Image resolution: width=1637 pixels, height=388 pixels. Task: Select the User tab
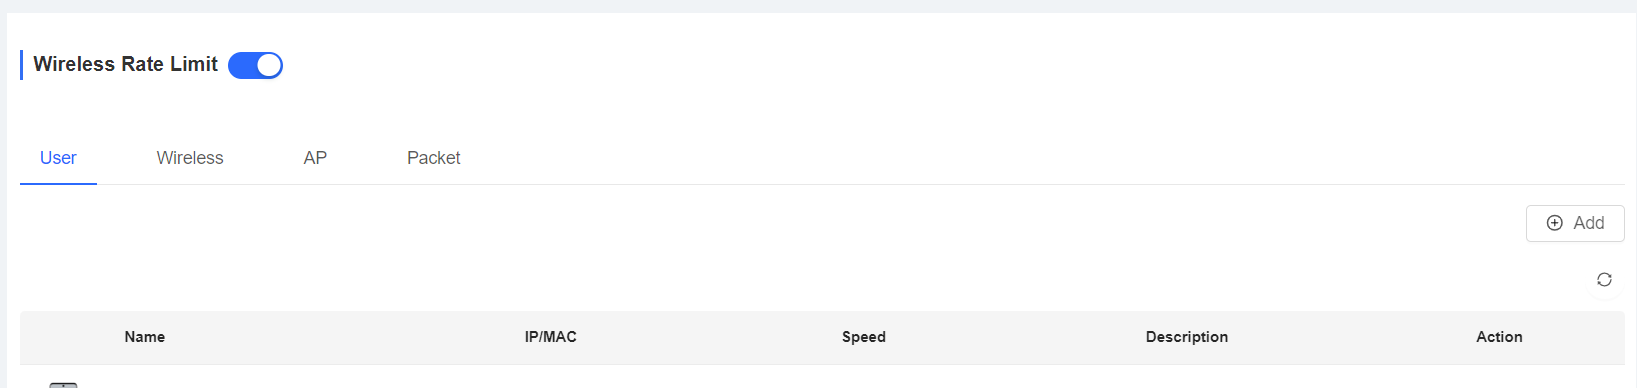click(58, 158)
